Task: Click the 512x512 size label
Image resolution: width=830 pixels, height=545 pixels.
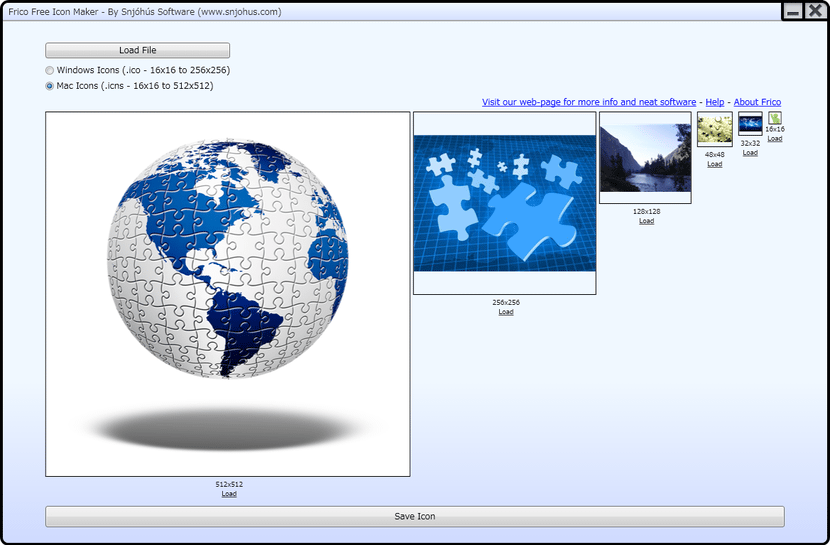Action: point(229,484)
